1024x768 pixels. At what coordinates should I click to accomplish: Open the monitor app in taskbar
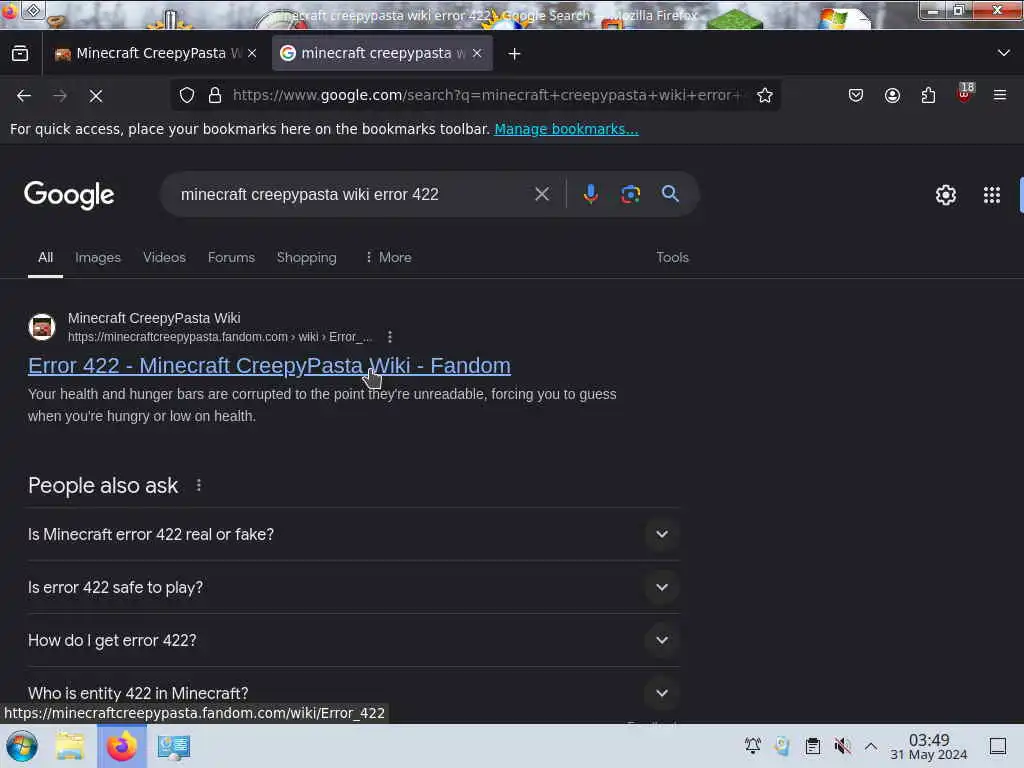point(174,746)
